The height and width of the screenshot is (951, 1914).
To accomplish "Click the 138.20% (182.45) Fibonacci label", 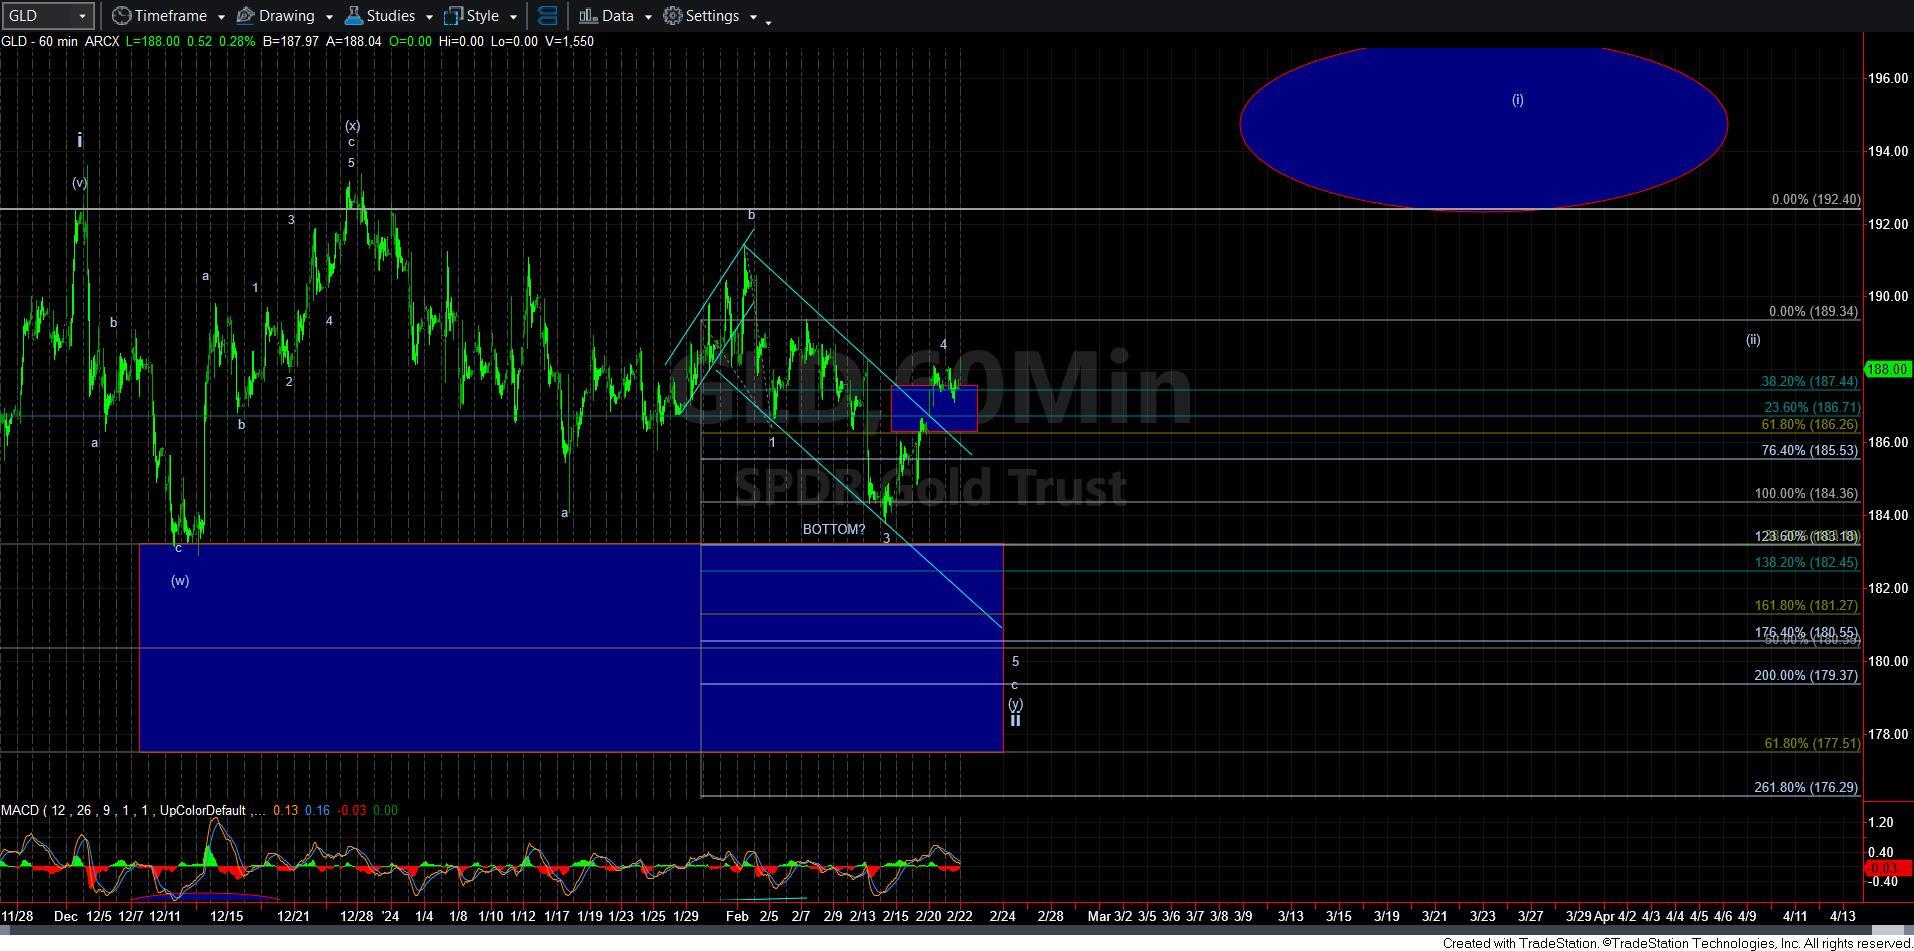I will pyautogui.click(x=1806, y=563).
